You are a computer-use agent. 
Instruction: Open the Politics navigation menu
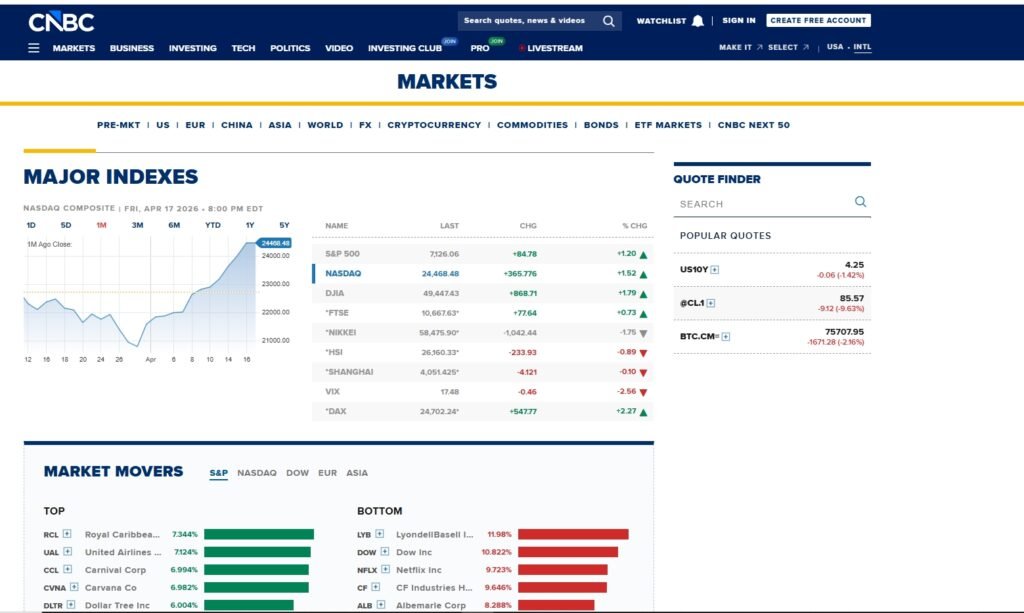(290, 48)
